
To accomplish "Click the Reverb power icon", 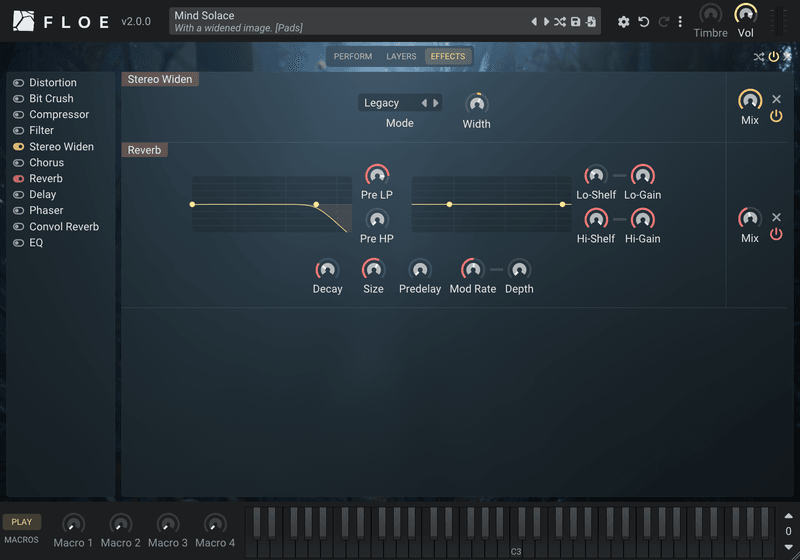I will (776, 234).
